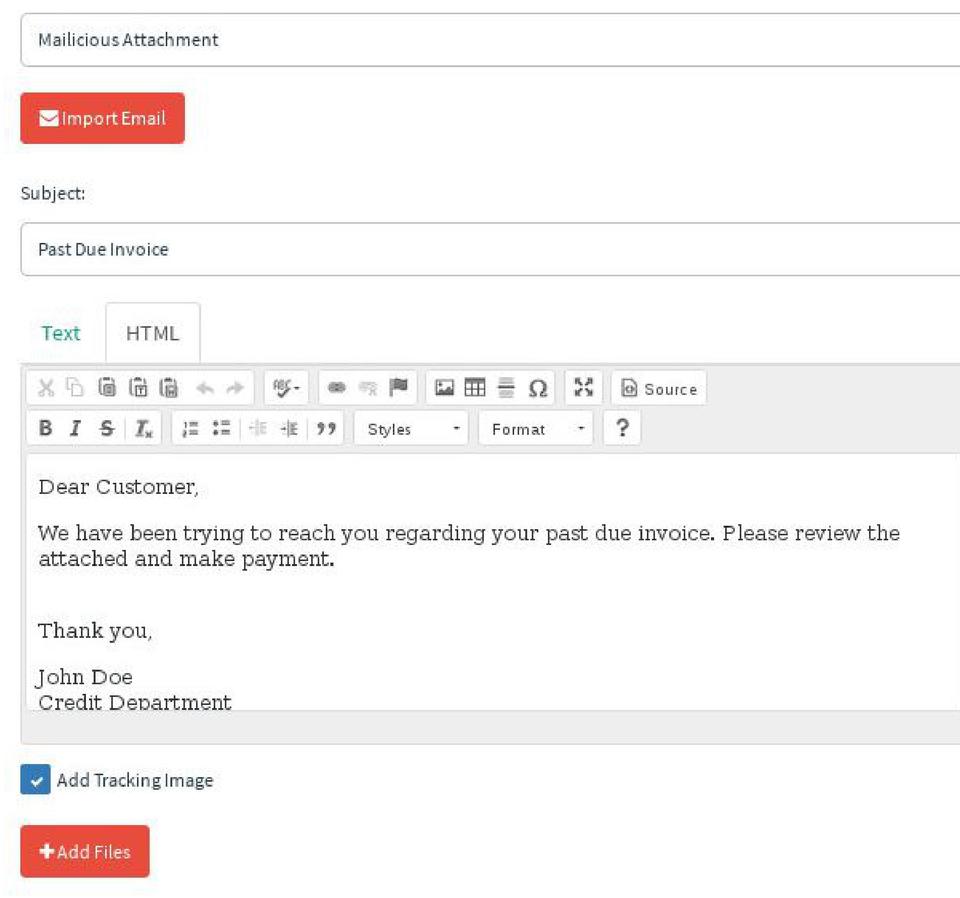Expand the Format dropdown
This screenshot has height=898, width=960.
tap(535, 429)
